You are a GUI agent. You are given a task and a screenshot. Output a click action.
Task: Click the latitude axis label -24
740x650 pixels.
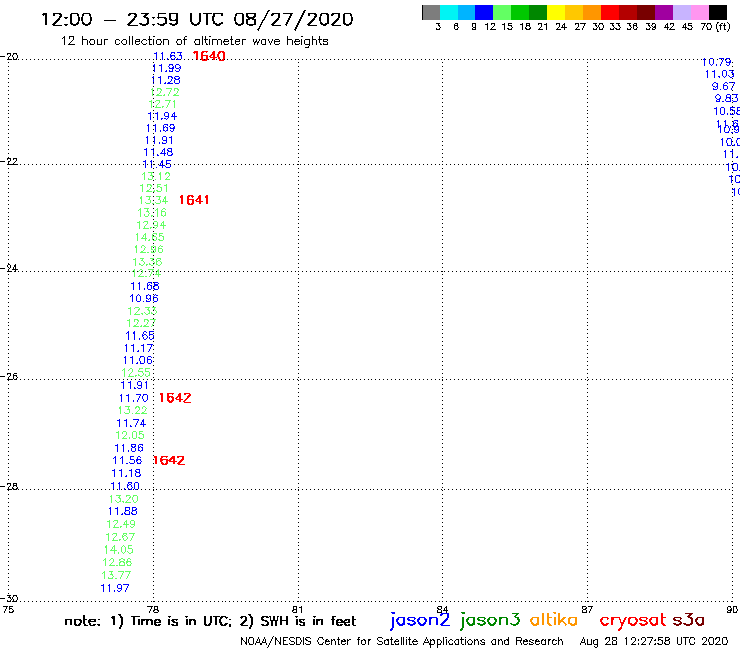click(9, 268)
